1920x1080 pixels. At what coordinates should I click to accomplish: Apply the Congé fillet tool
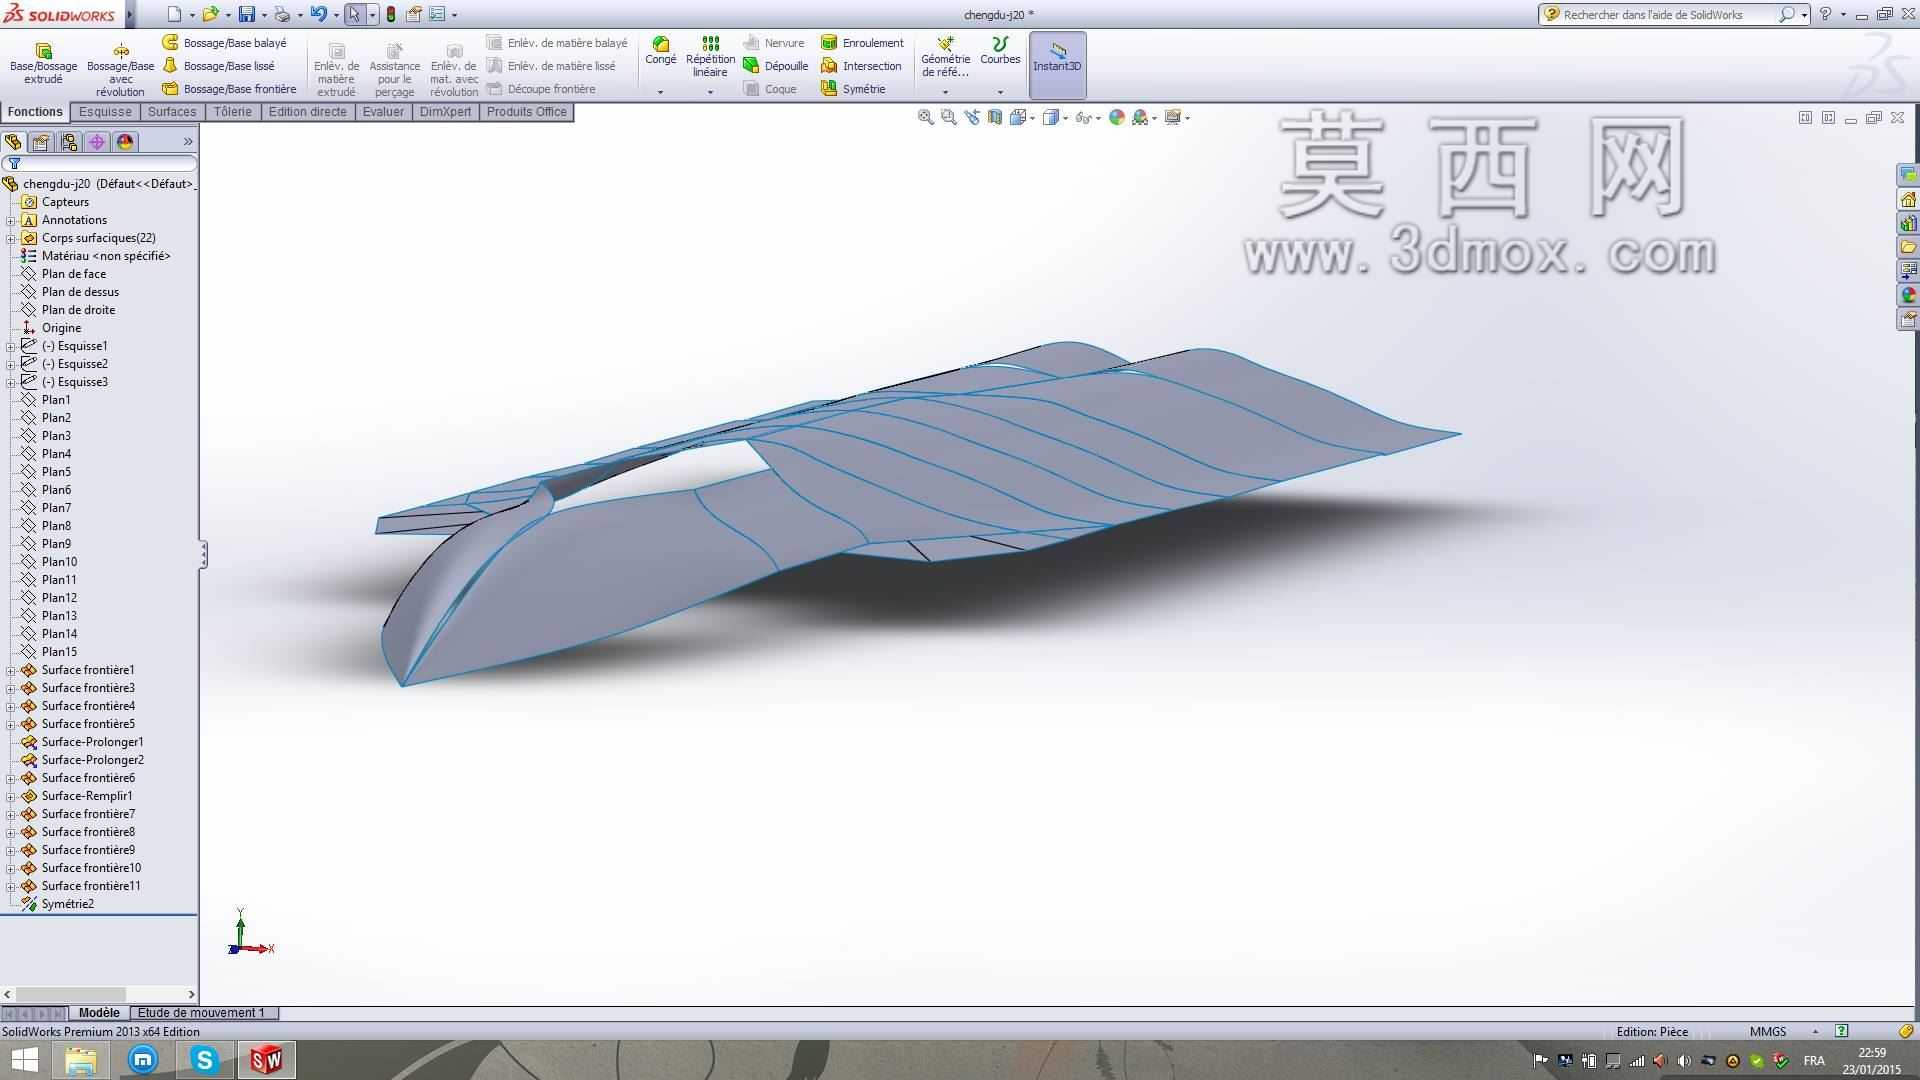point(661,52)
